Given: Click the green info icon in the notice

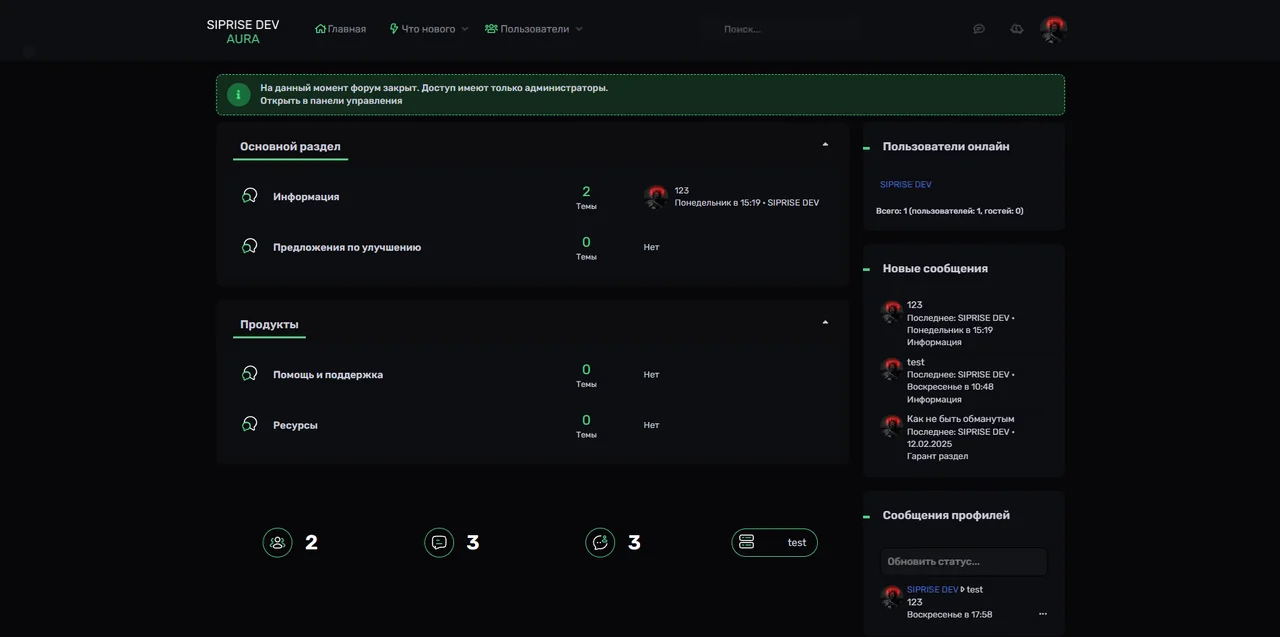Looking at the screenshot, I should 238,95.
